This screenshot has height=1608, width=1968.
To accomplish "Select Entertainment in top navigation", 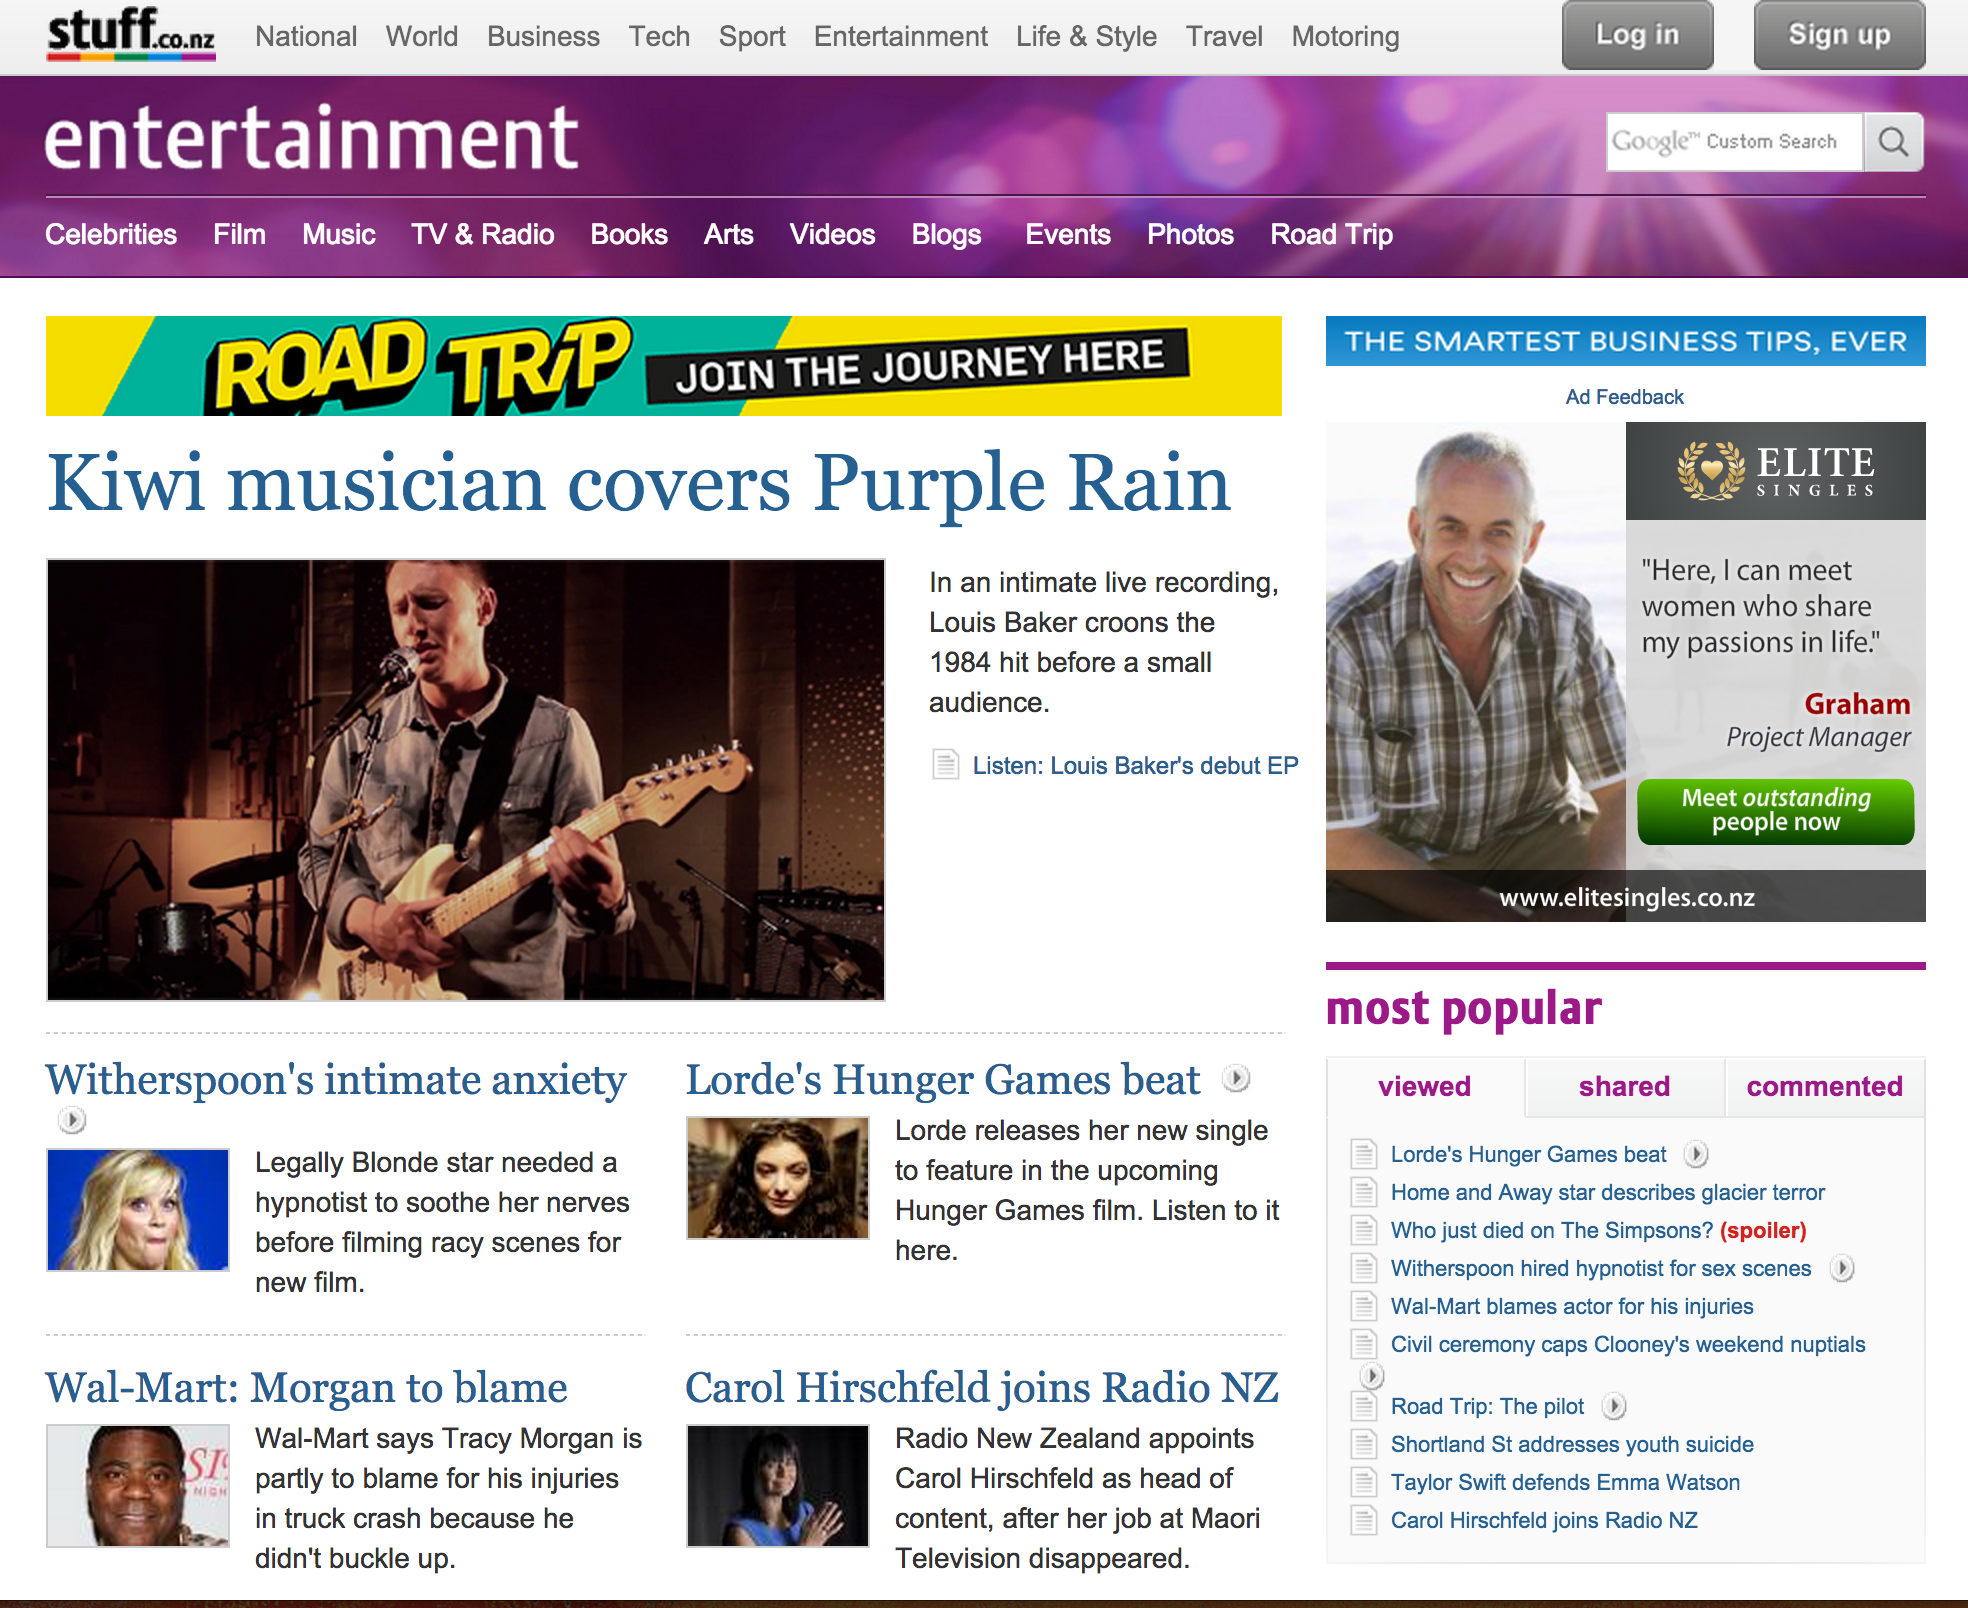I will point(900,36).
